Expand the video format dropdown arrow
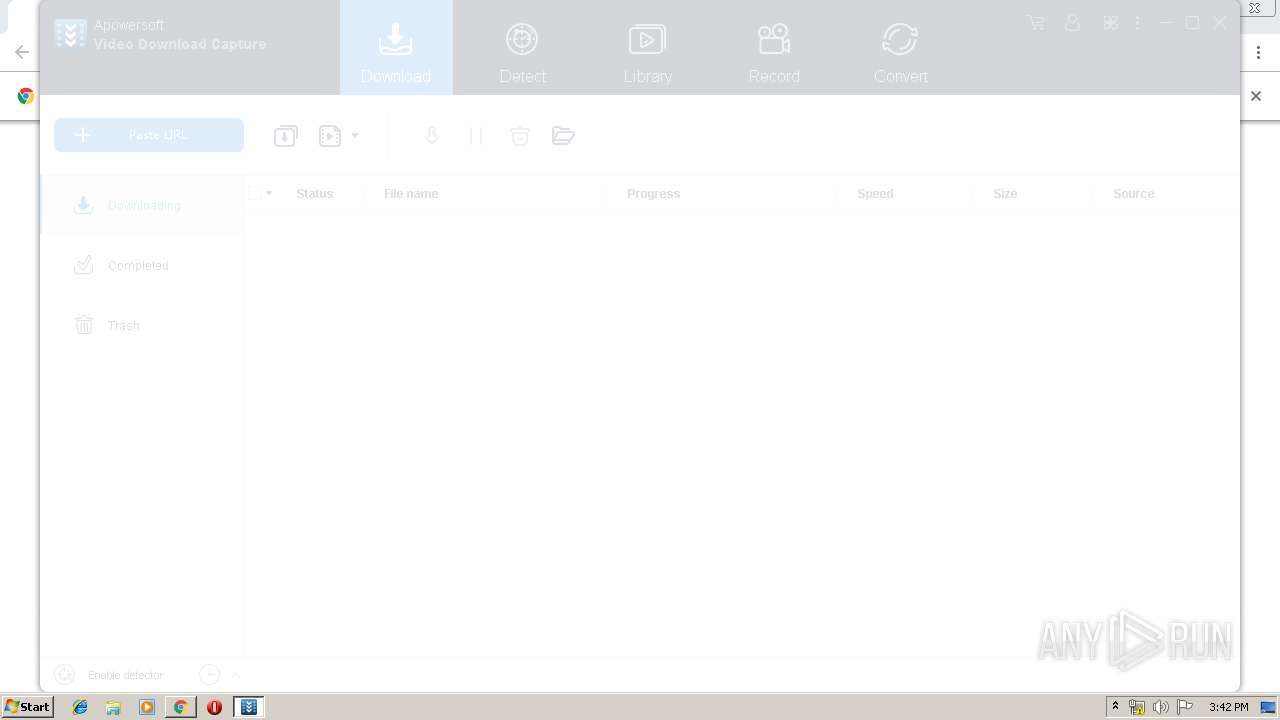Screen dimensions: 1280x720 [x=355, y=136]
